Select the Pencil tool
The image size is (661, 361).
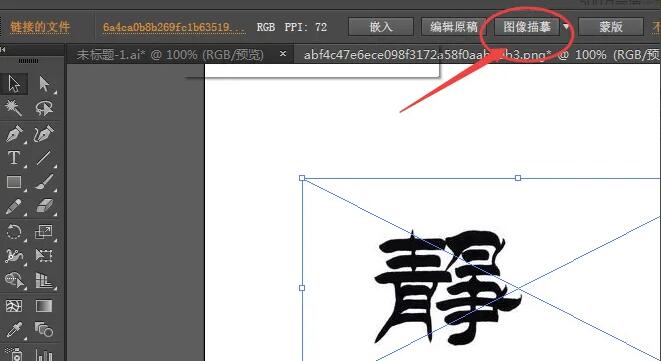[14, 207]
